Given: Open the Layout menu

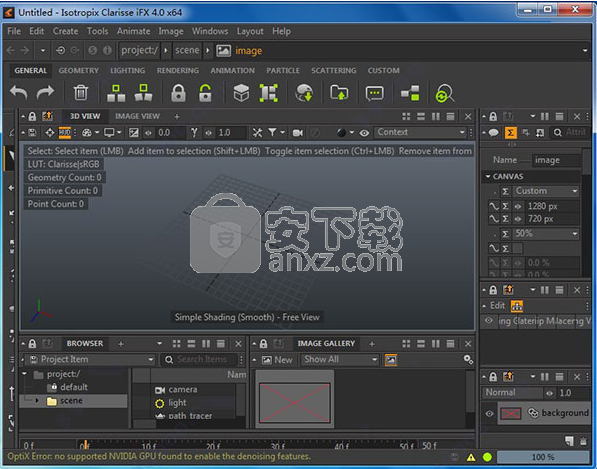Looking at the screenshot, I should click(x=250, y=31).
